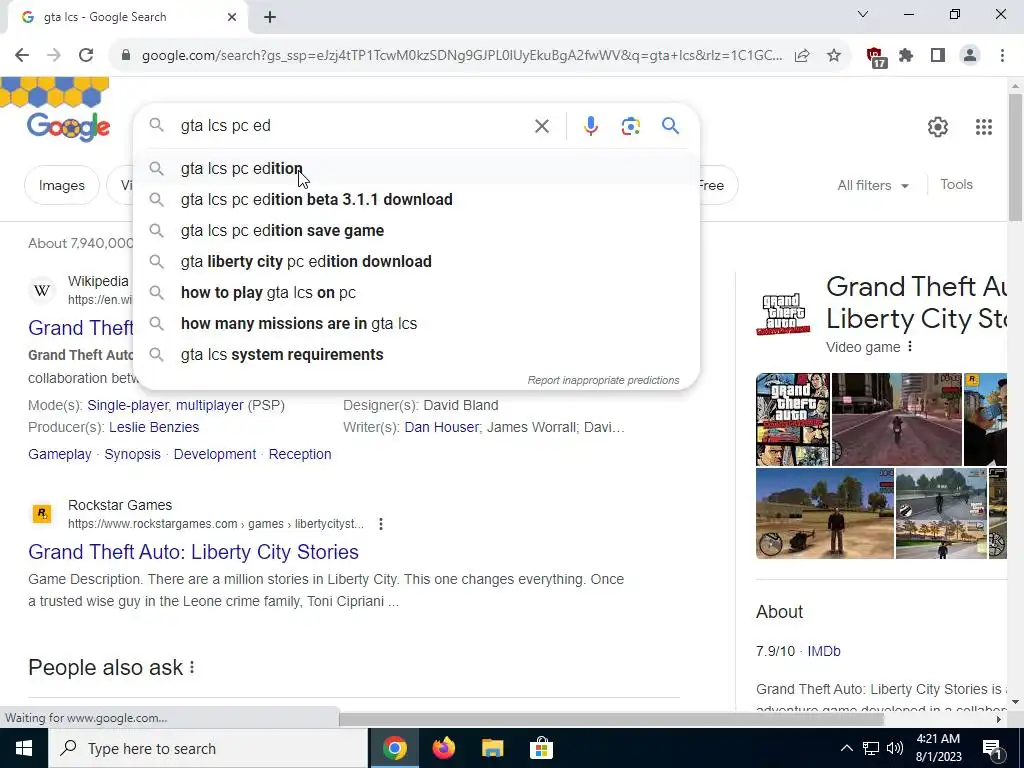1024x768 pixels.
Task: Report inappropriate predictions link
Action: coord(603,380)
